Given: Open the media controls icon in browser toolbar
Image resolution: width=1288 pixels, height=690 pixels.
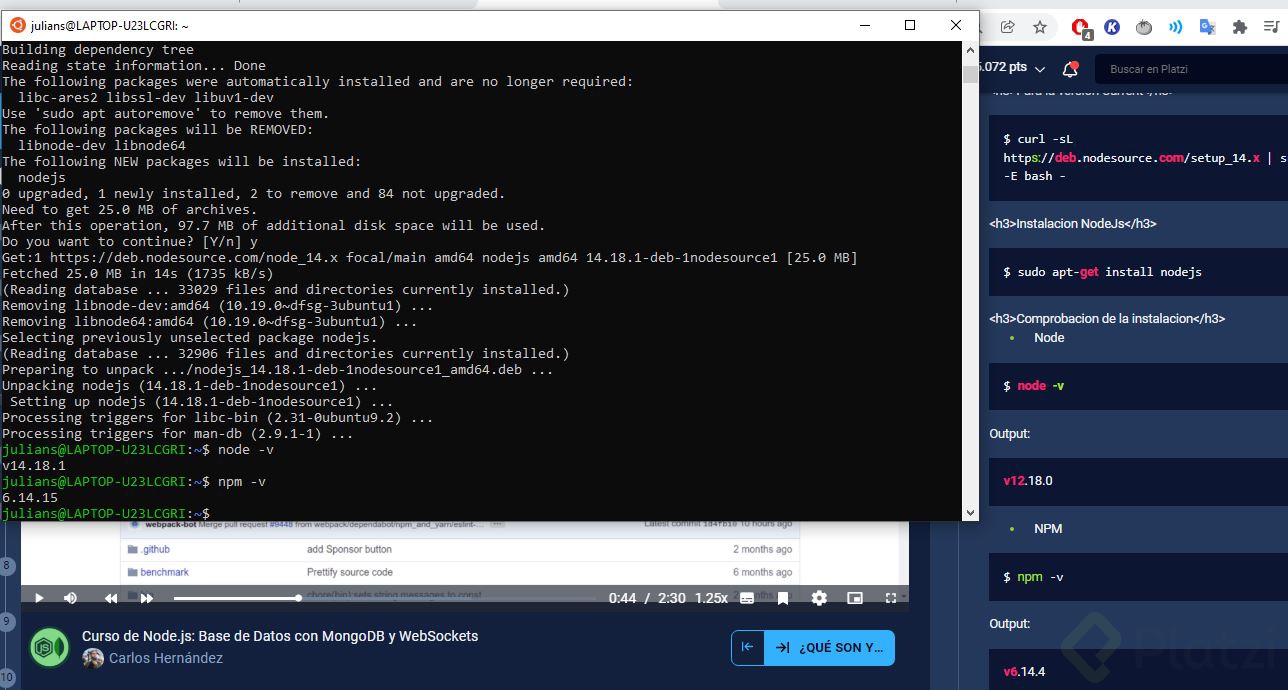Looking at the screenshot, I should point(1272,27).
